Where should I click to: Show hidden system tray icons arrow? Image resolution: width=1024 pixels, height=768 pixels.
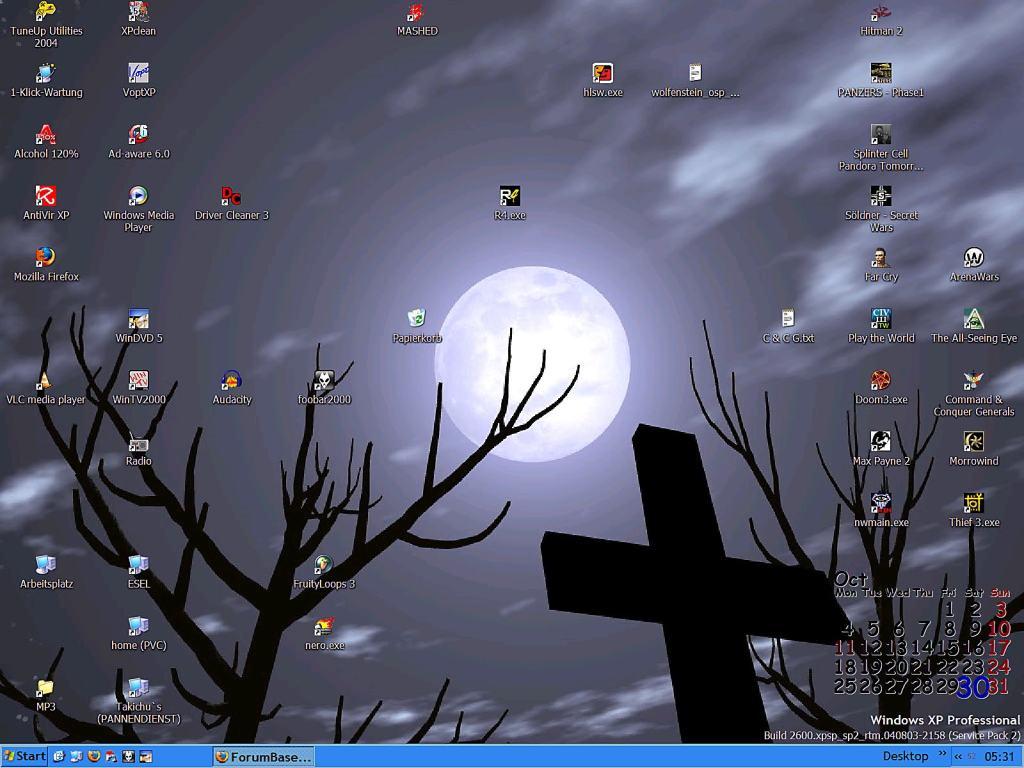[957, 756]
